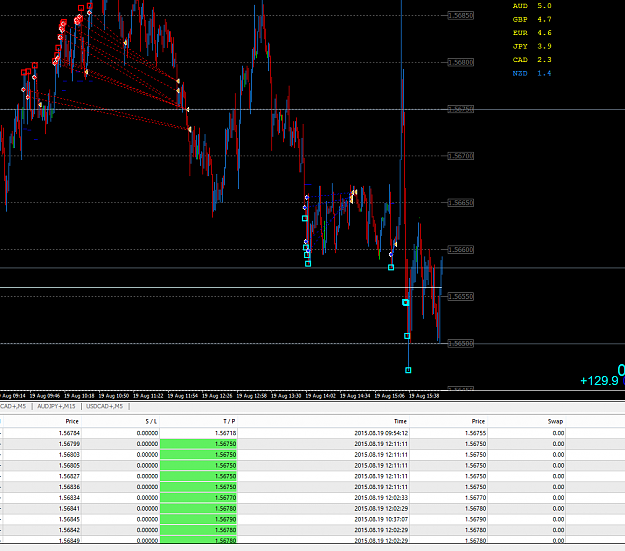The height and width of the screenshot is (551, 625).
Task: Select the trade row with open price 1.56834
Action: pyautogui.click(x=312, y=498)
